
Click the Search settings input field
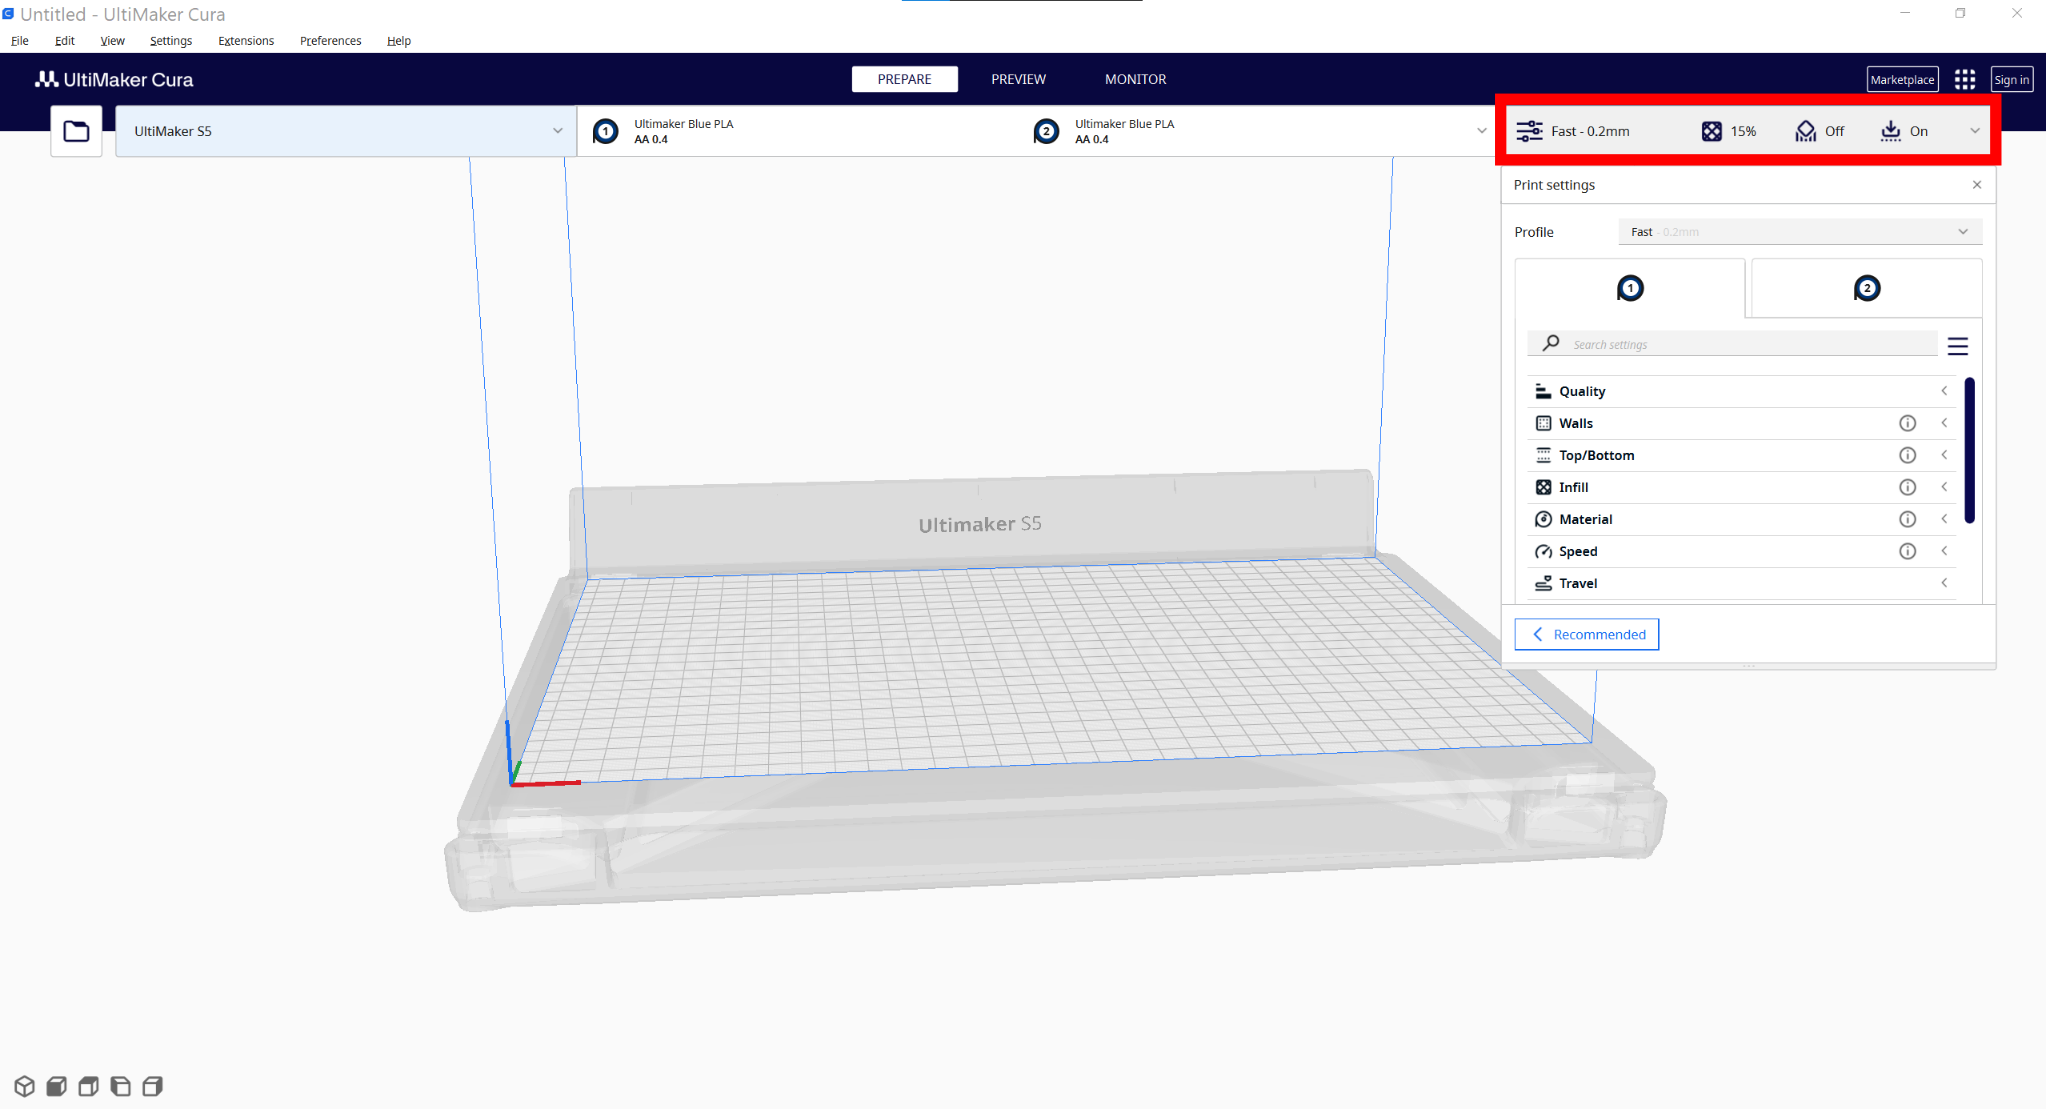pyautogui.click(x=1732, y=344)
